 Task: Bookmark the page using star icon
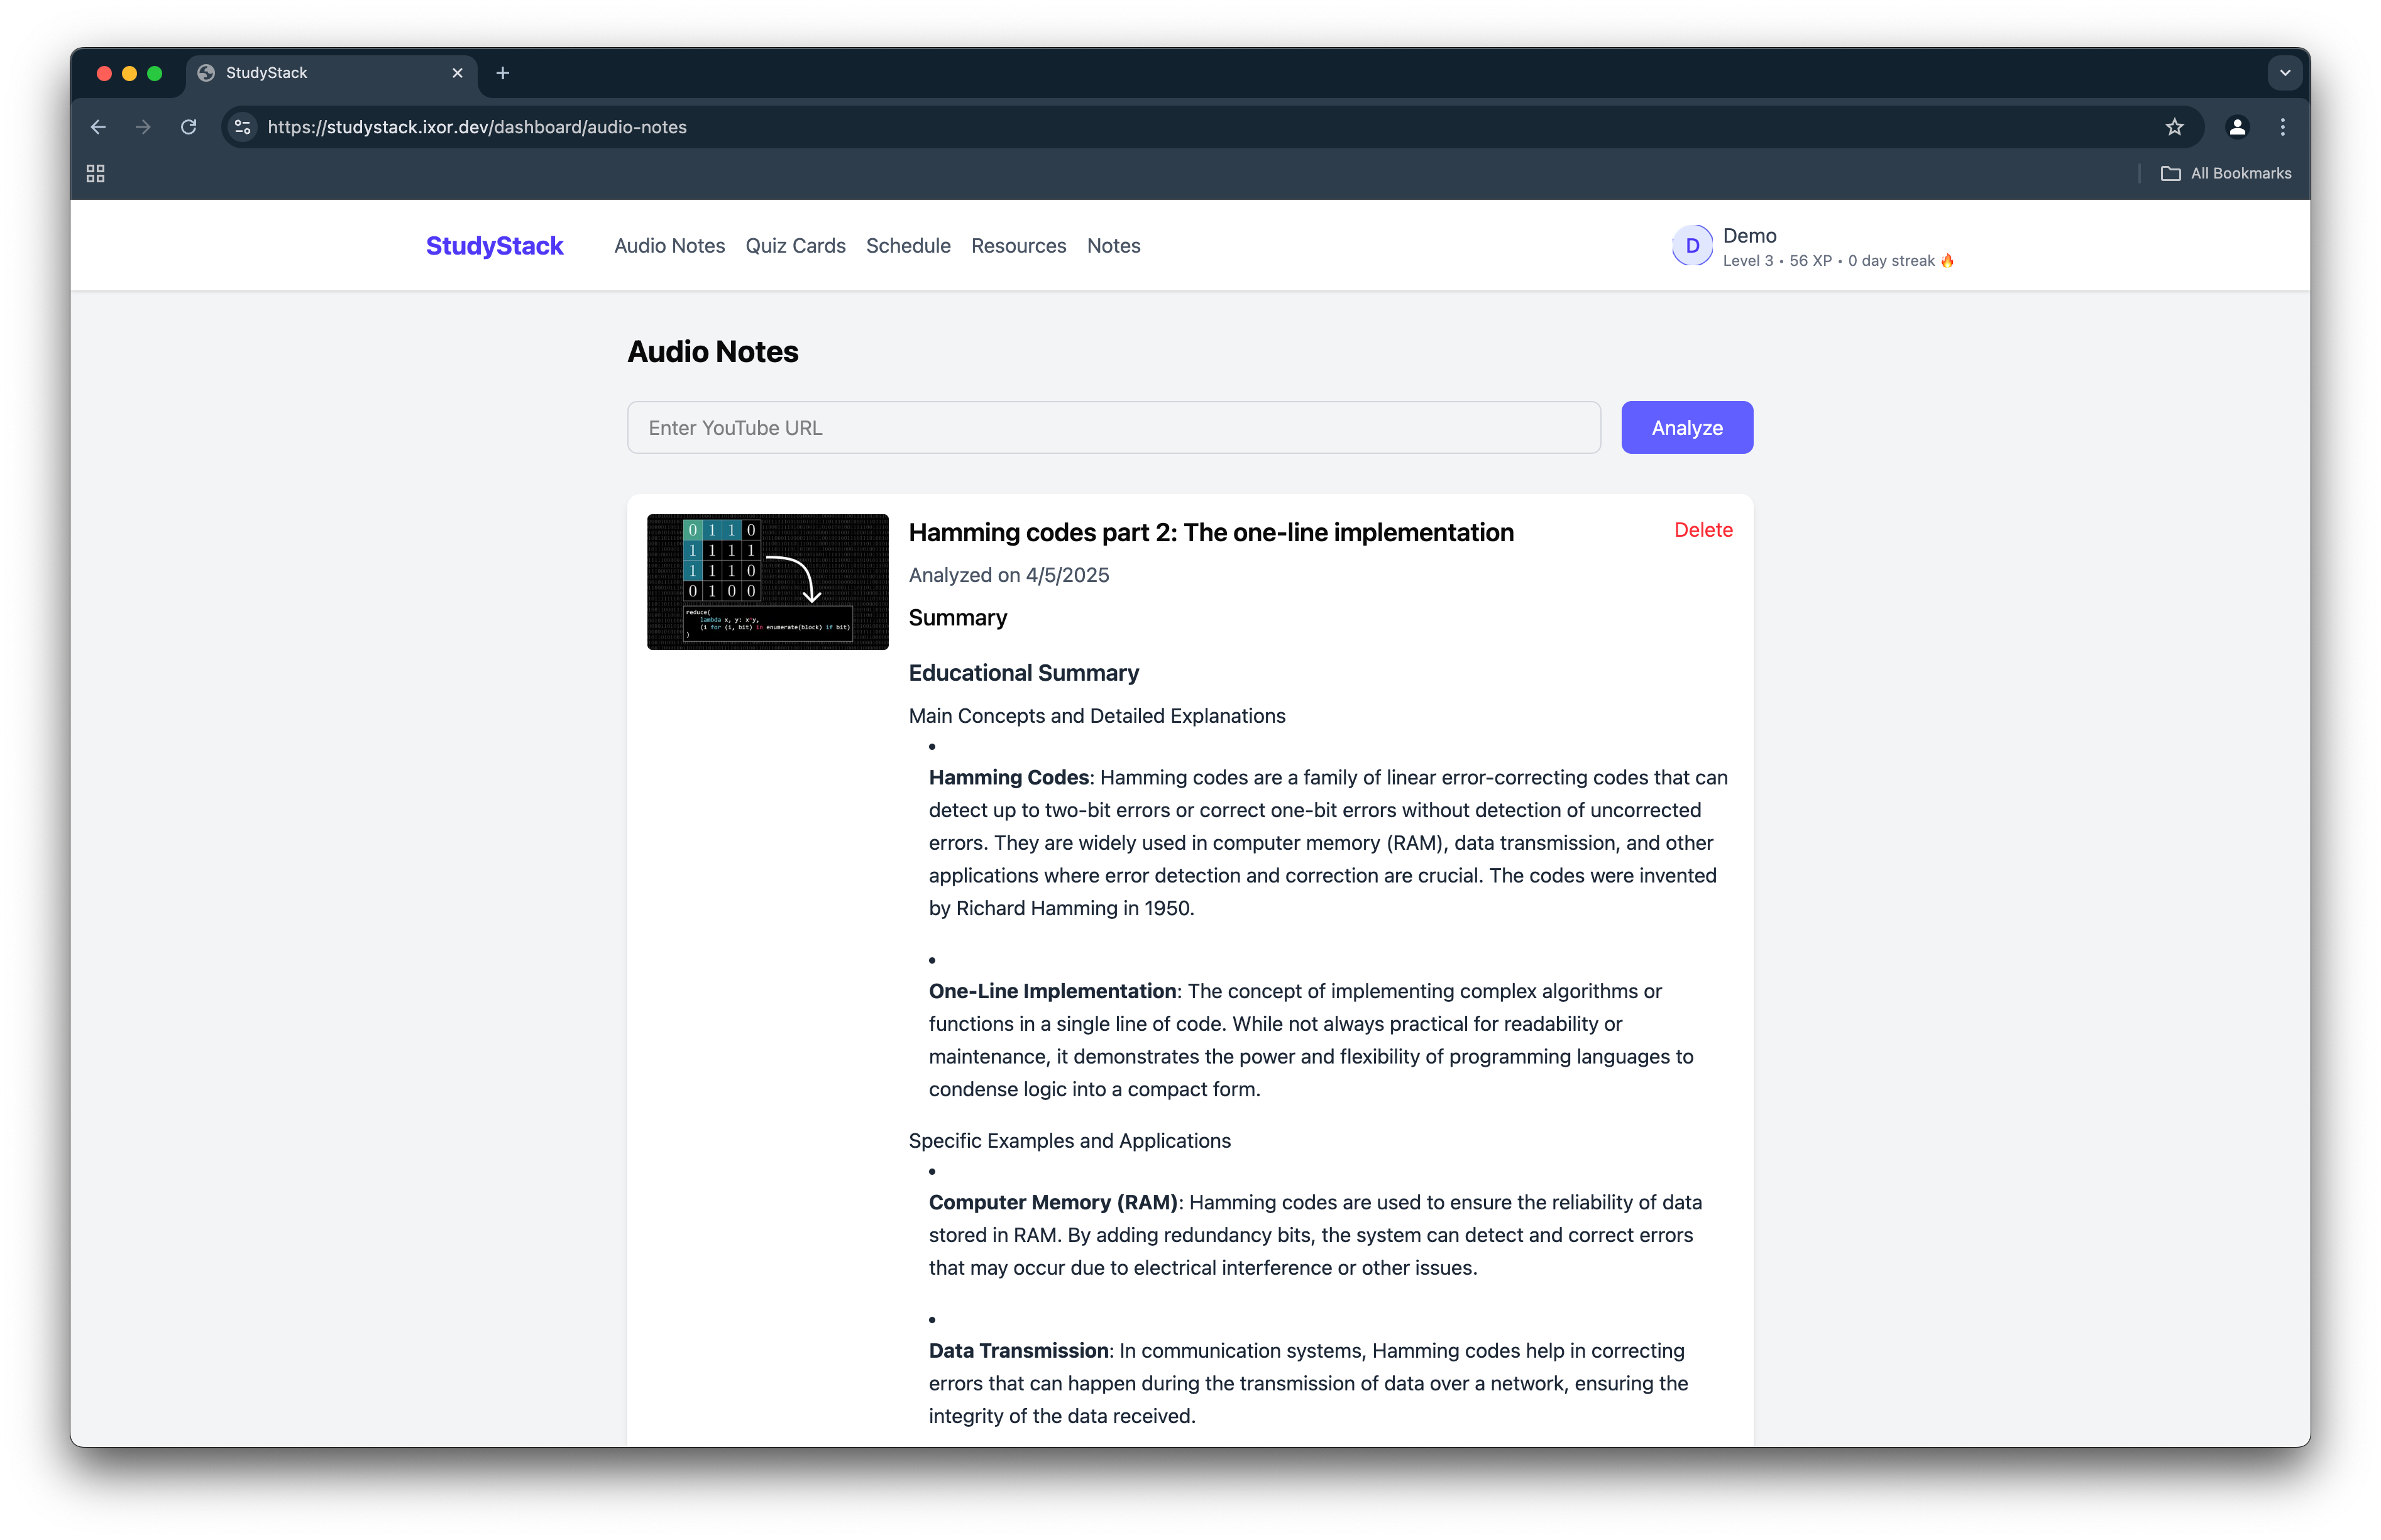[x=2174, y=127]
